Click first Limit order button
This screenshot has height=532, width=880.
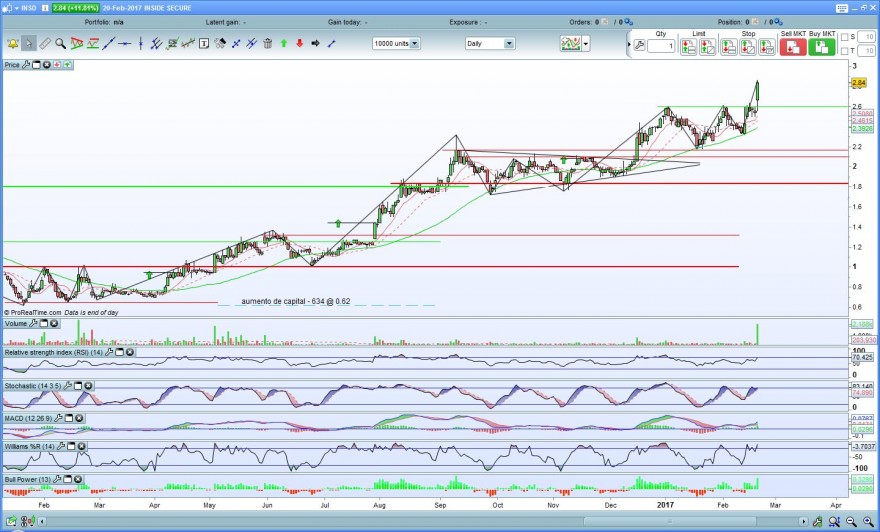[x=689, y=47]
